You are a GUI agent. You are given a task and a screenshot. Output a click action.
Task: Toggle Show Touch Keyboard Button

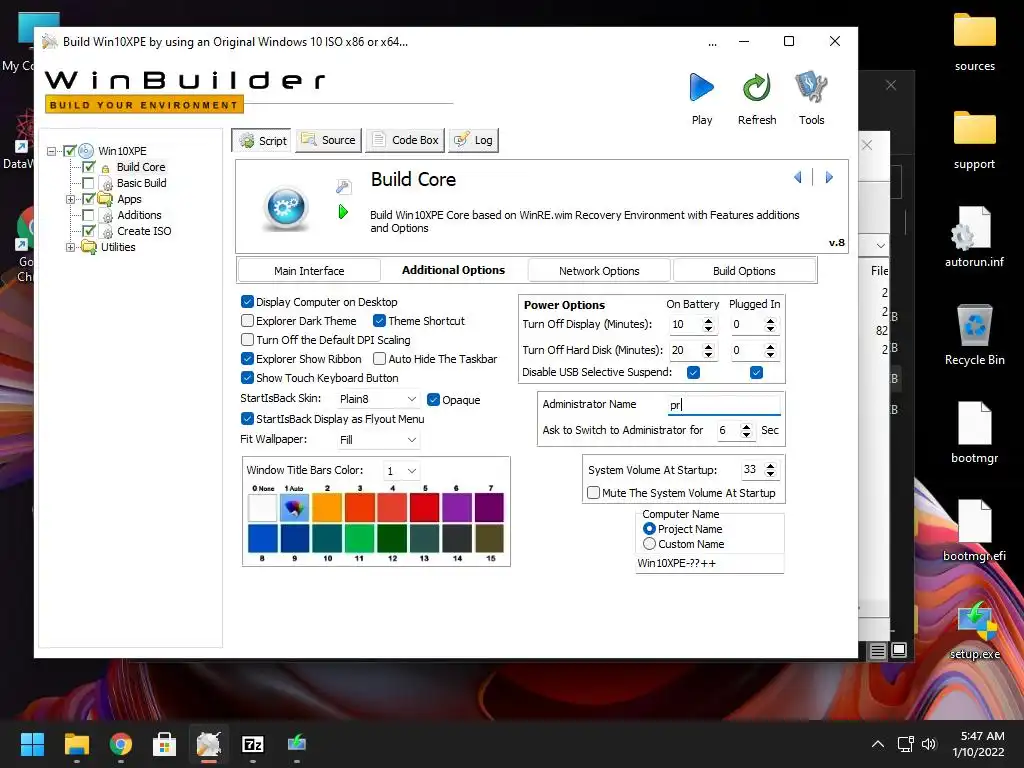pyautogui.click(x=248, y=377)
